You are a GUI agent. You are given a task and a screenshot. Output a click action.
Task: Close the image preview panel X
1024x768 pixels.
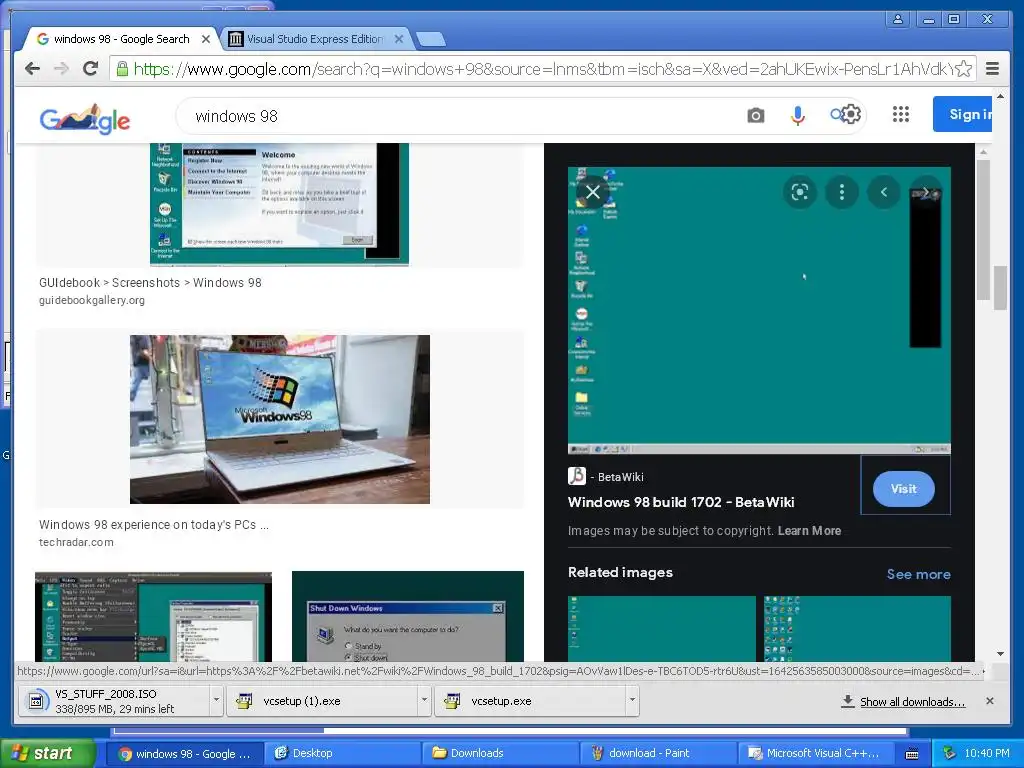point(592,192)
